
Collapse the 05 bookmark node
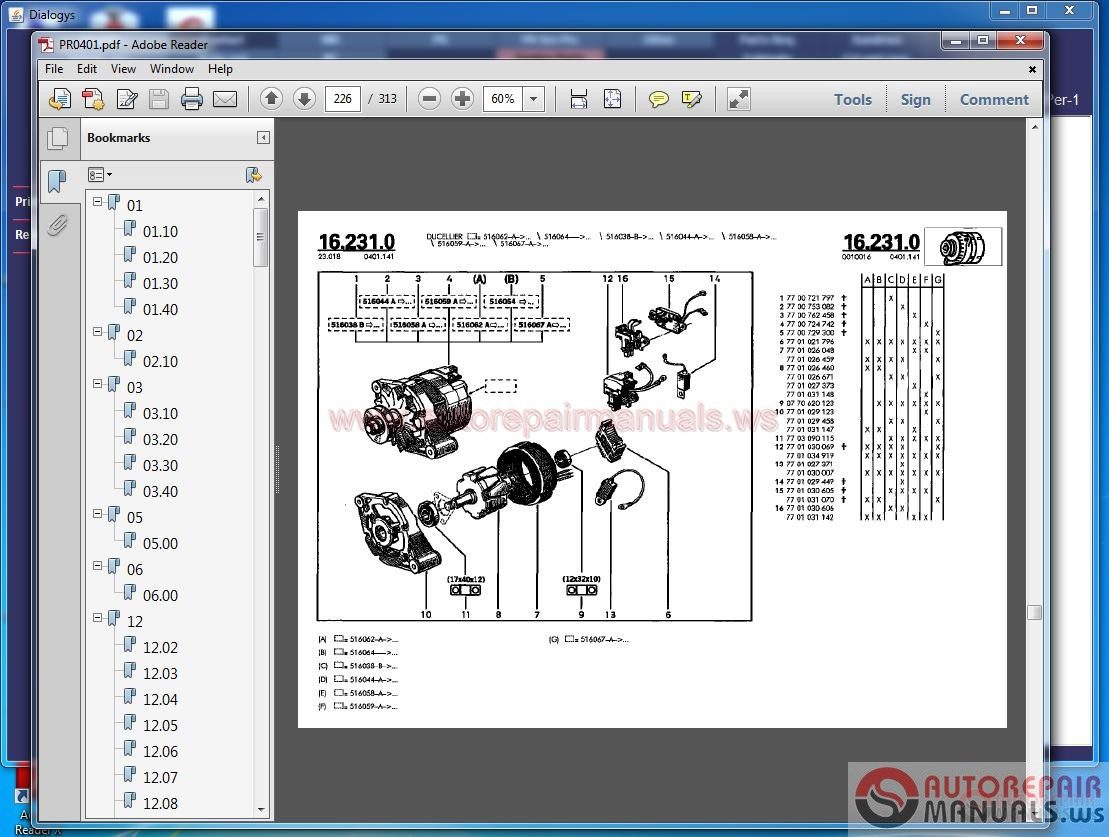pyautogui.click(x=98, y=514)
